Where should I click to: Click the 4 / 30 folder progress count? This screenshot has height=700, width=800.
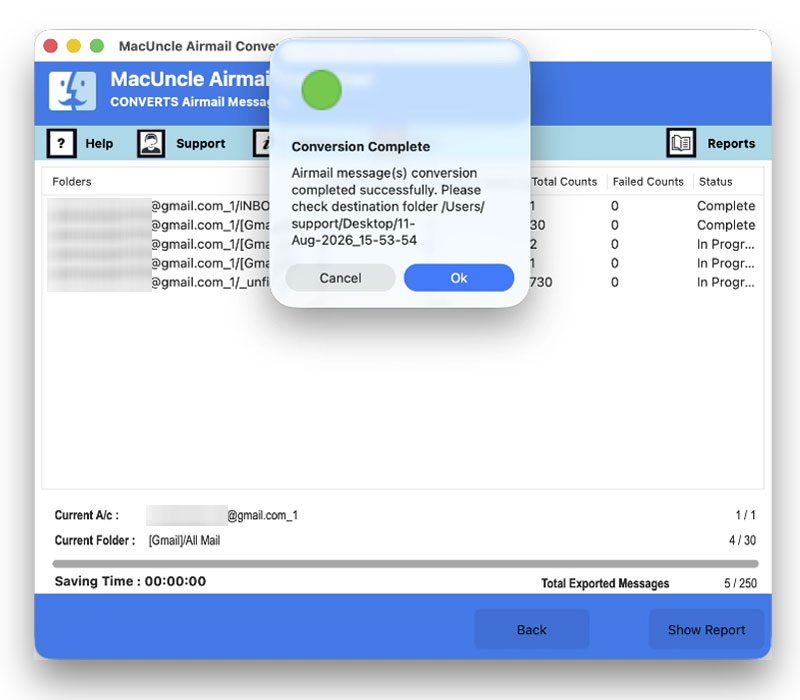coord(742,540)
